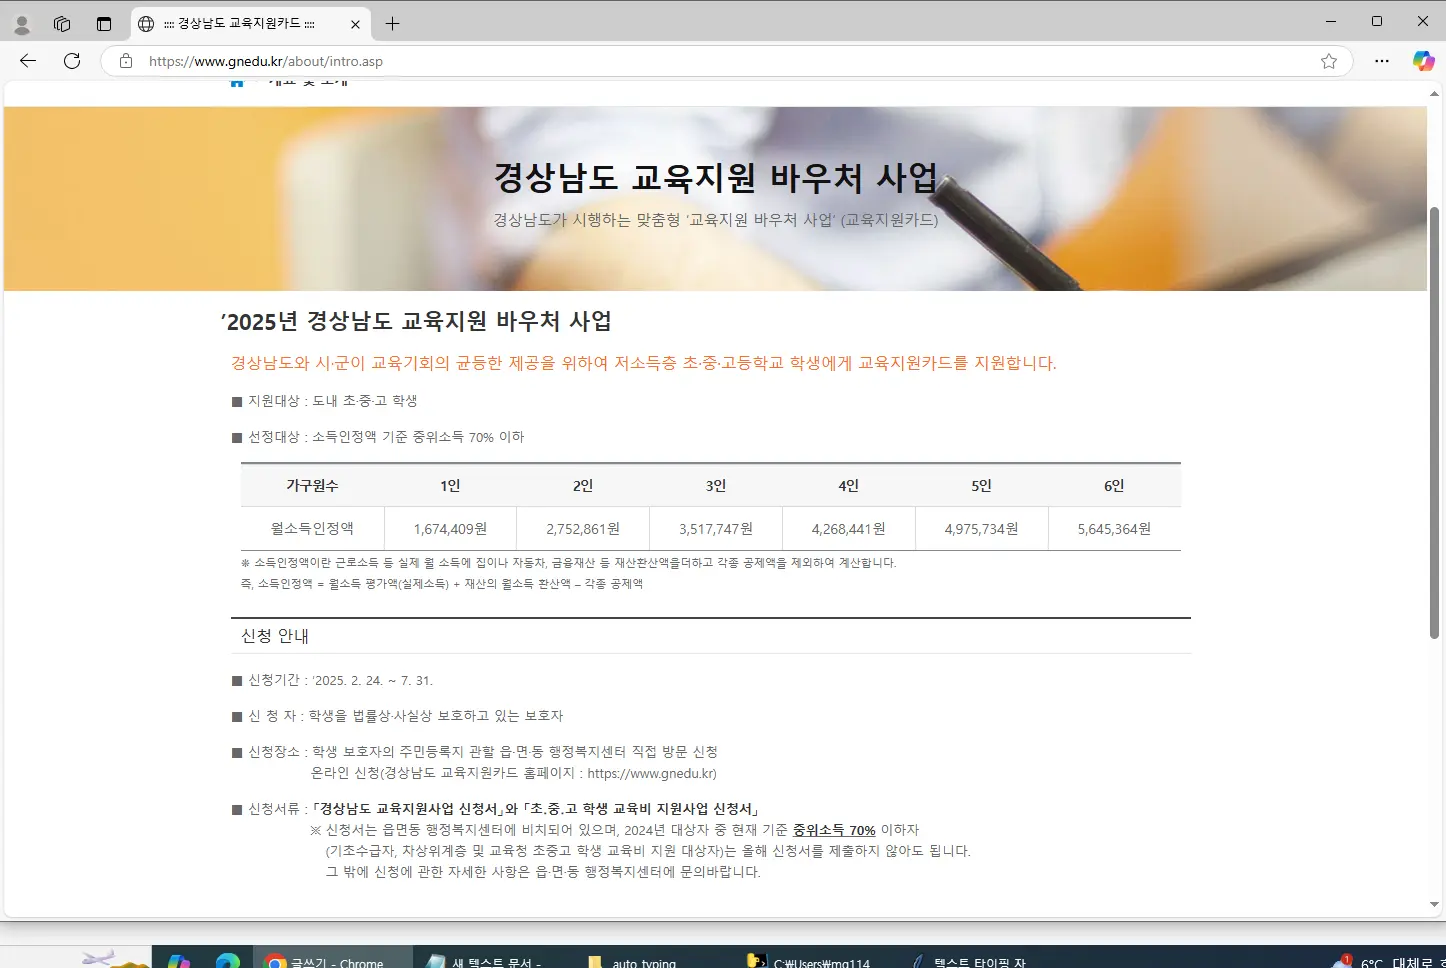This screenshot has width=1446, height=968.
Task: Click the back navigation arrow
Action: 27,61
